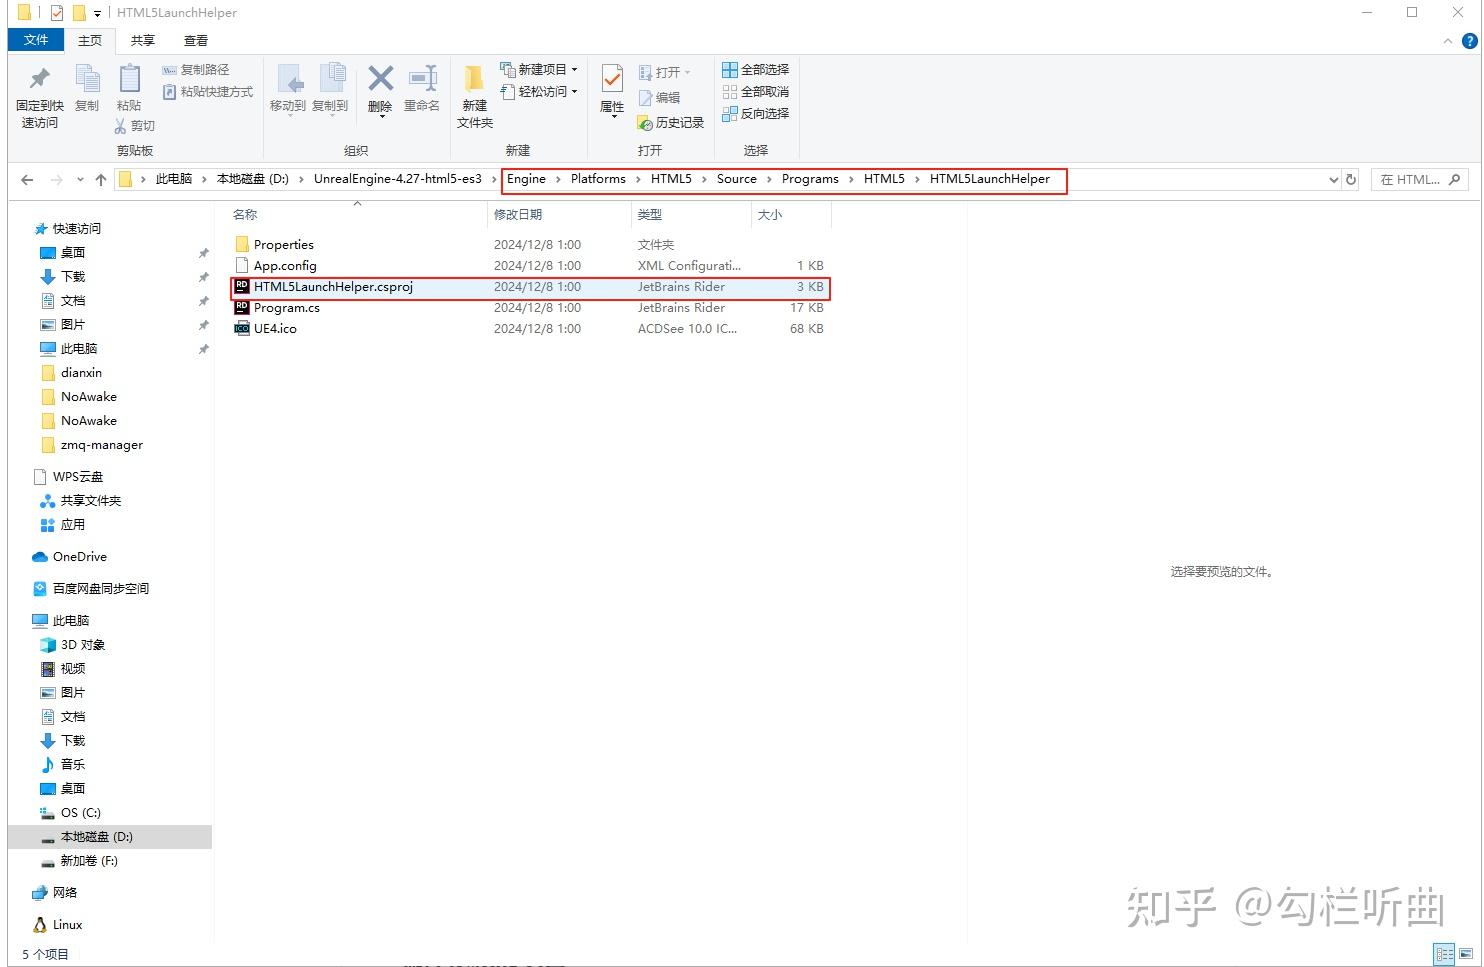Switch to details view in the status bar
Image resolution: width=1484 pixels, height=967 pixels.
click(x=1442, y=954)
